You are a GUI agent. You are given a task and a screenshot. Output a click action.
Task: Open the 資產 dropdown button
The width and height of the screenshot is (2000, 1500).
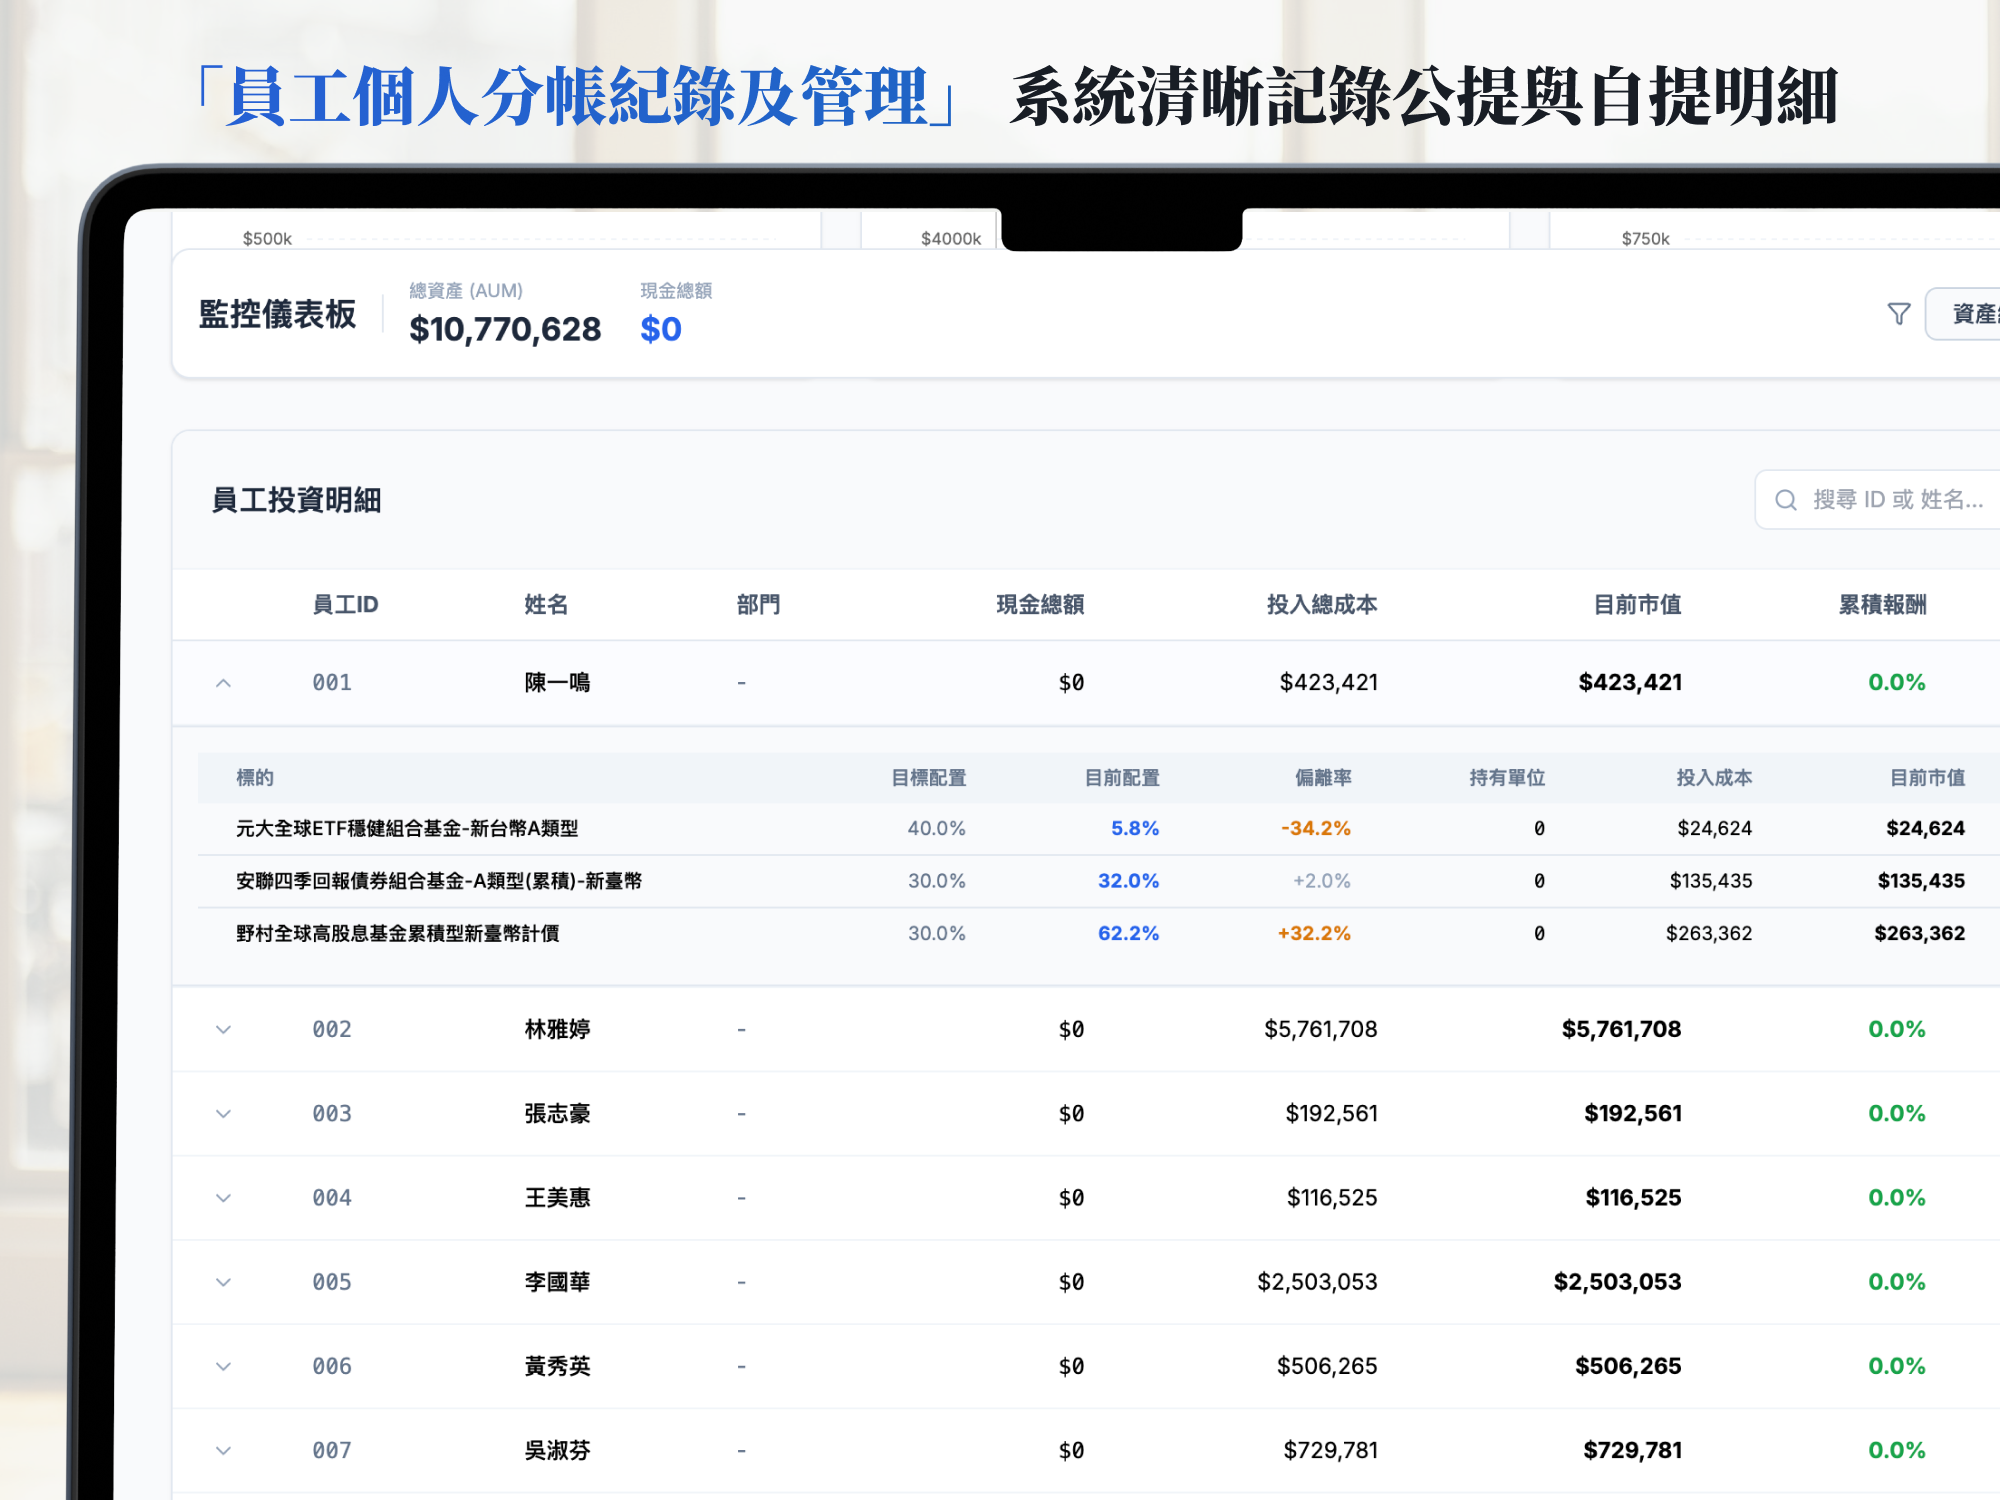click(x=1963, y=314)
